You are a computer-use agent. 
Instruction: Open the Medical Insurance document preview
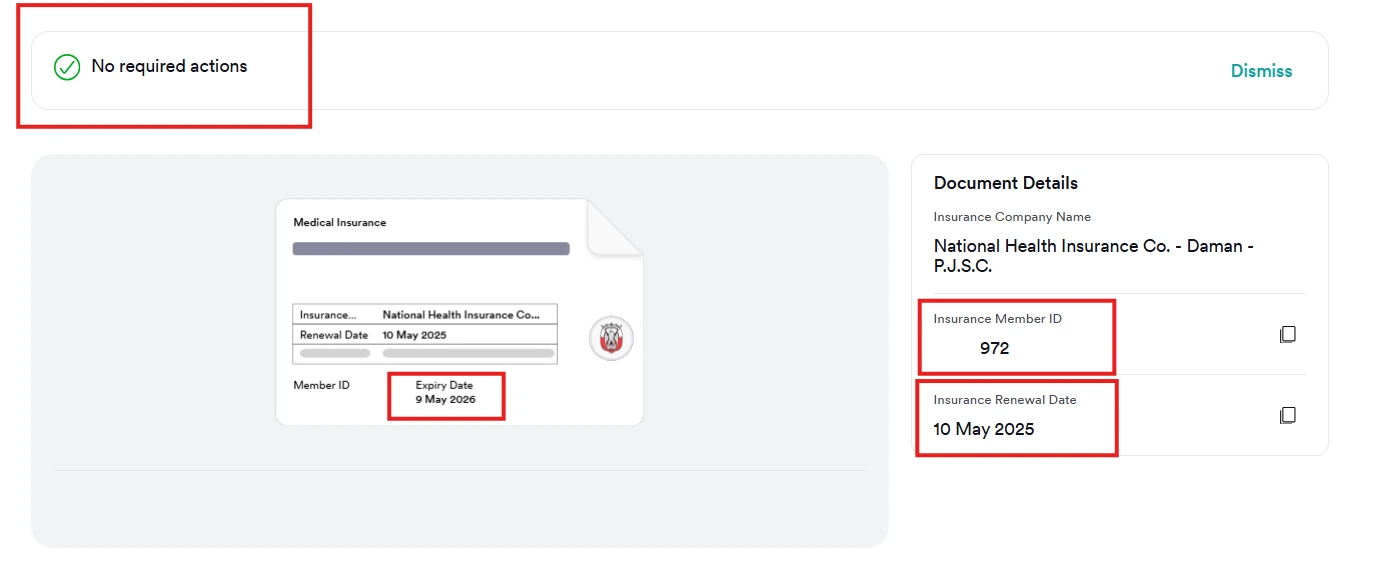click(x=459, y=312)
